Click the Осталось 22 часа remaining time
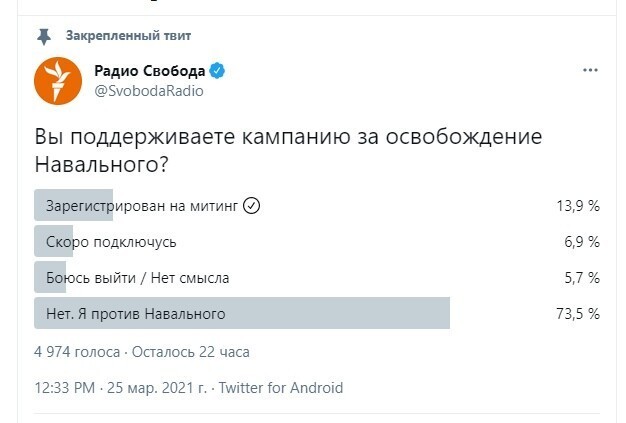The height and width of the screenshot is (423, 626). pyautogui.click(x=191, y=352)
